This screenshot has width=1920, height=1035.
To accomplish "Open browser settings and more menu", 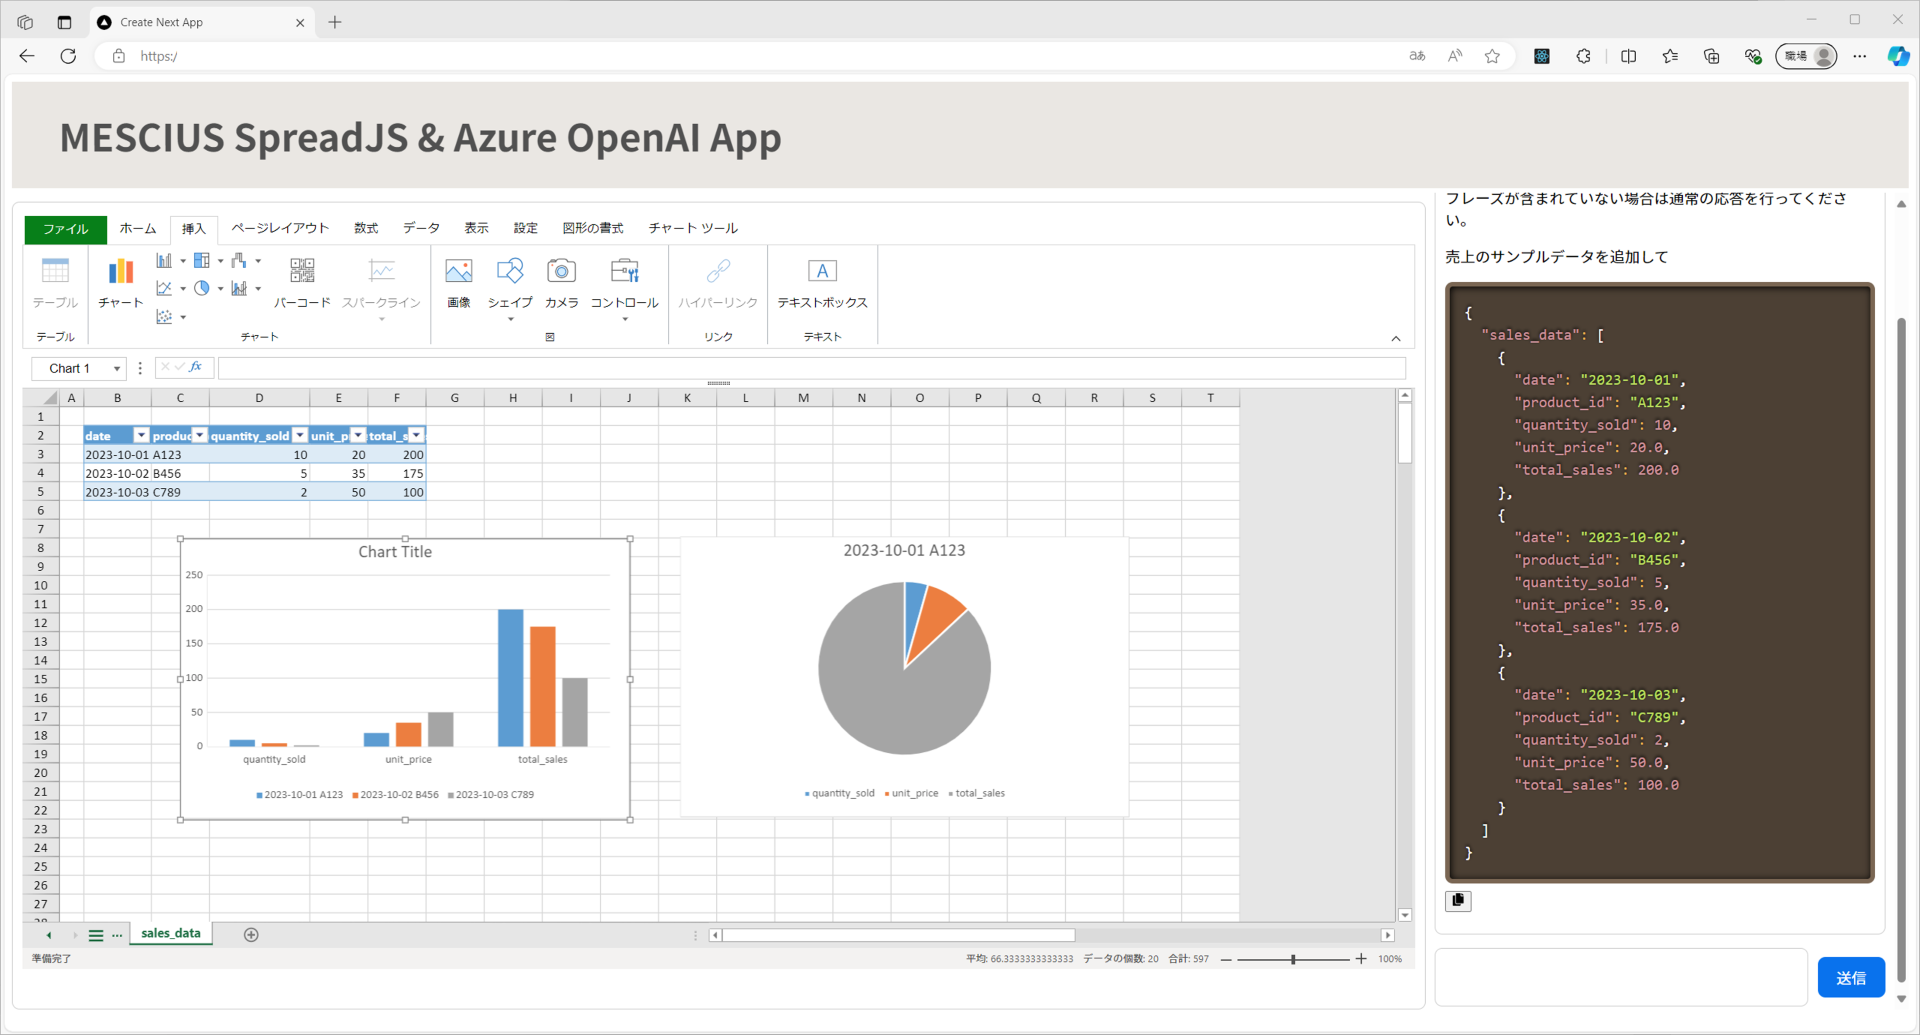I will [1859, 56].
